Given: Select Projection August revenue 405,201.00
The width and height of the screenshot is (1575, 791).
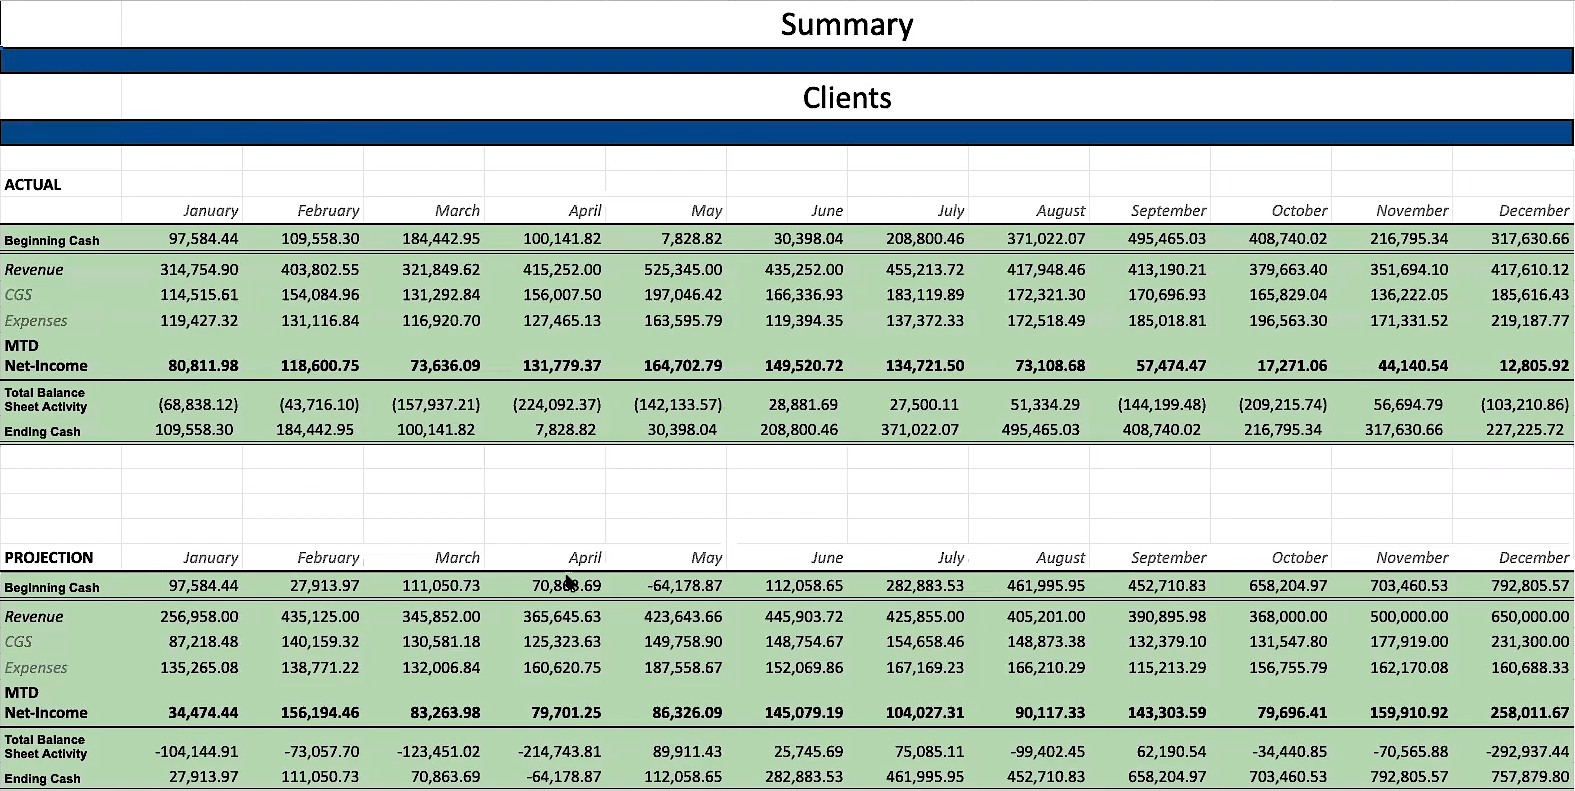Looking at the screenshot, I should tap(1046, 617).
